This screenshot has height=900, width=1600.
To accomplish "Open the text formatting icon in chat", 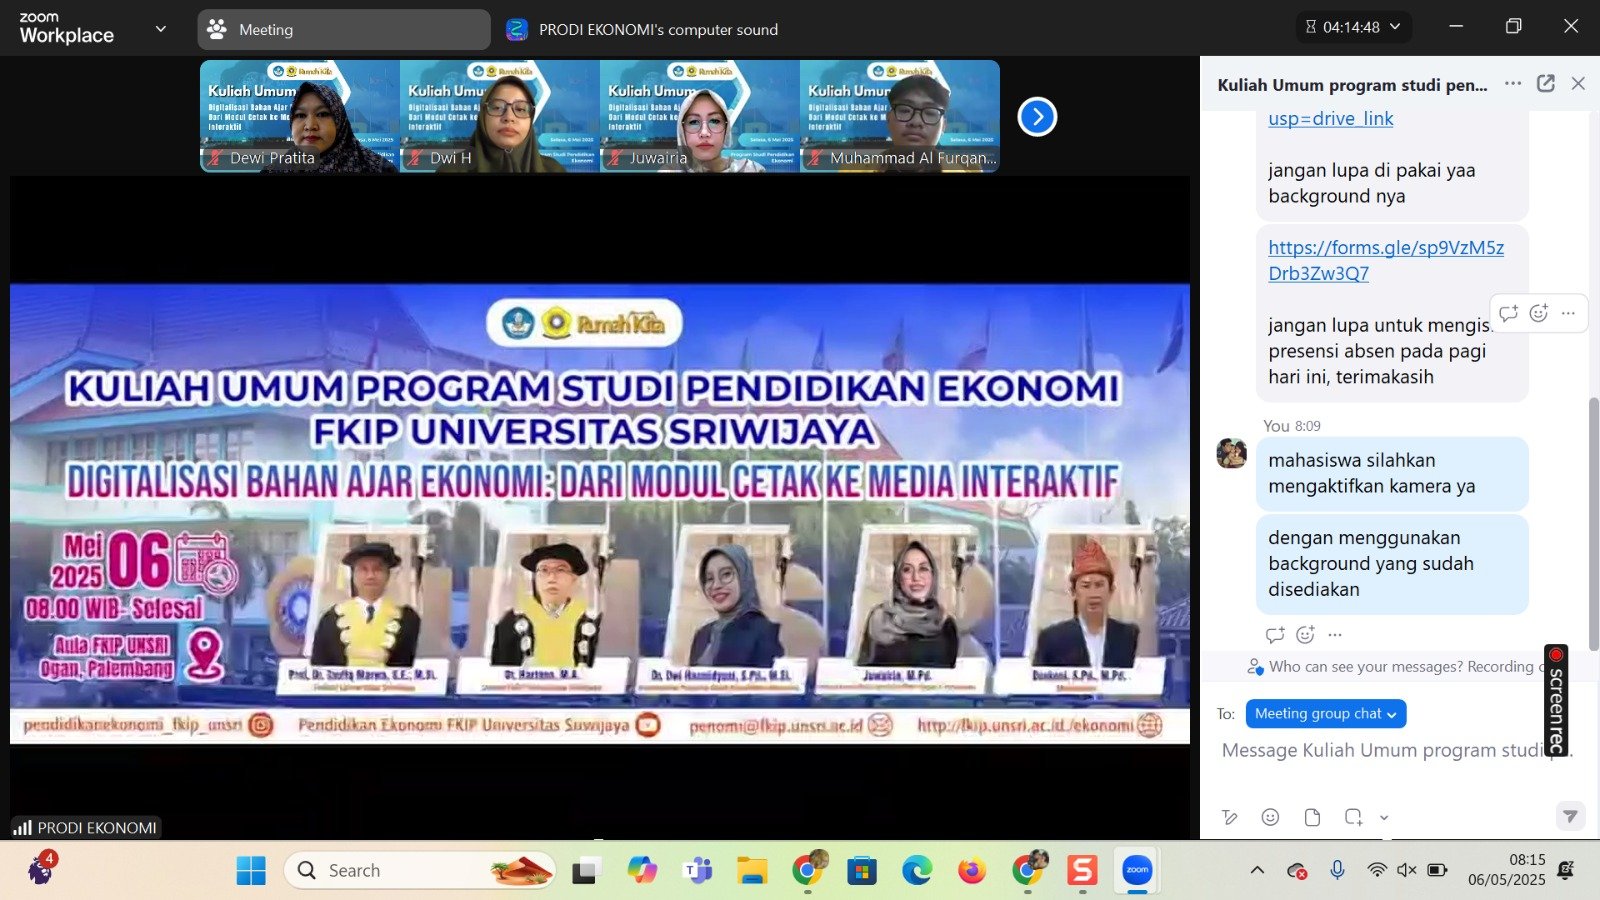I will [x=1230, y=817].
